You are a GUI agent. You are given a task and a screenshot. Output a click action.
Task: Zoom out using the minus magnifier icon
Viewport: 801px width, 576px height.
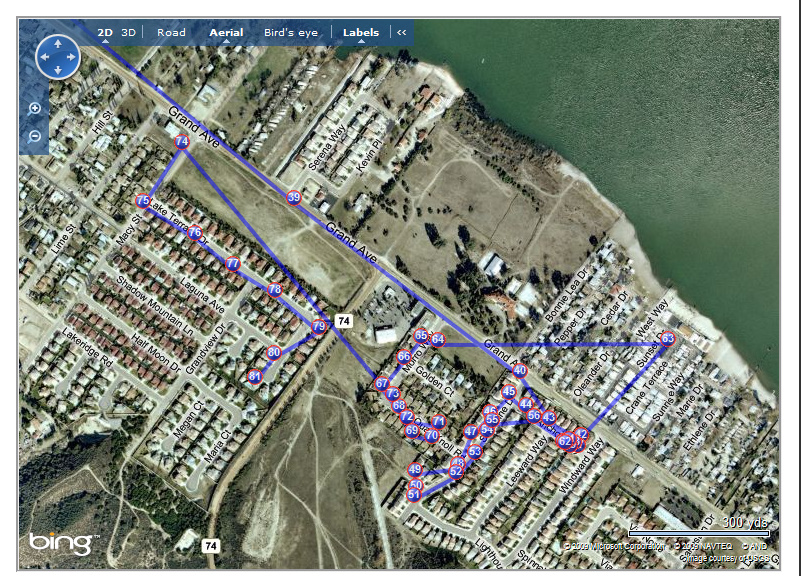point(34,136)
